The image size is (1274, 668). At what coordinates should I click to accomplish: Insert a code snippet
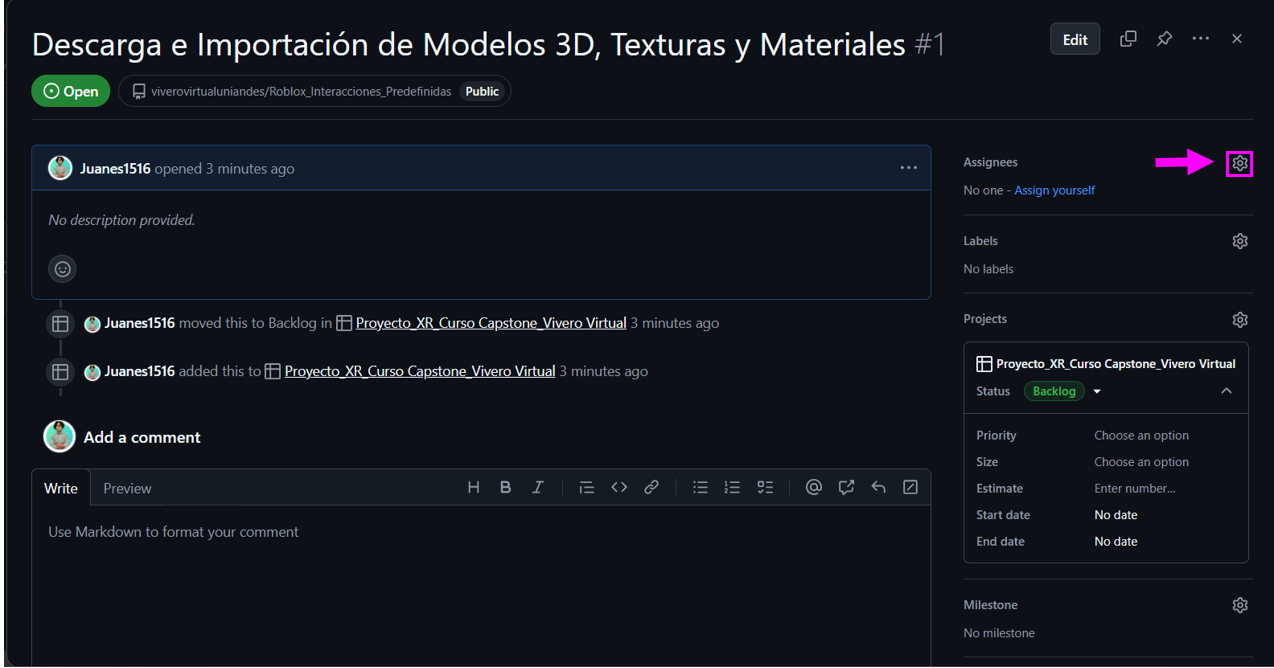coord(619,487)
